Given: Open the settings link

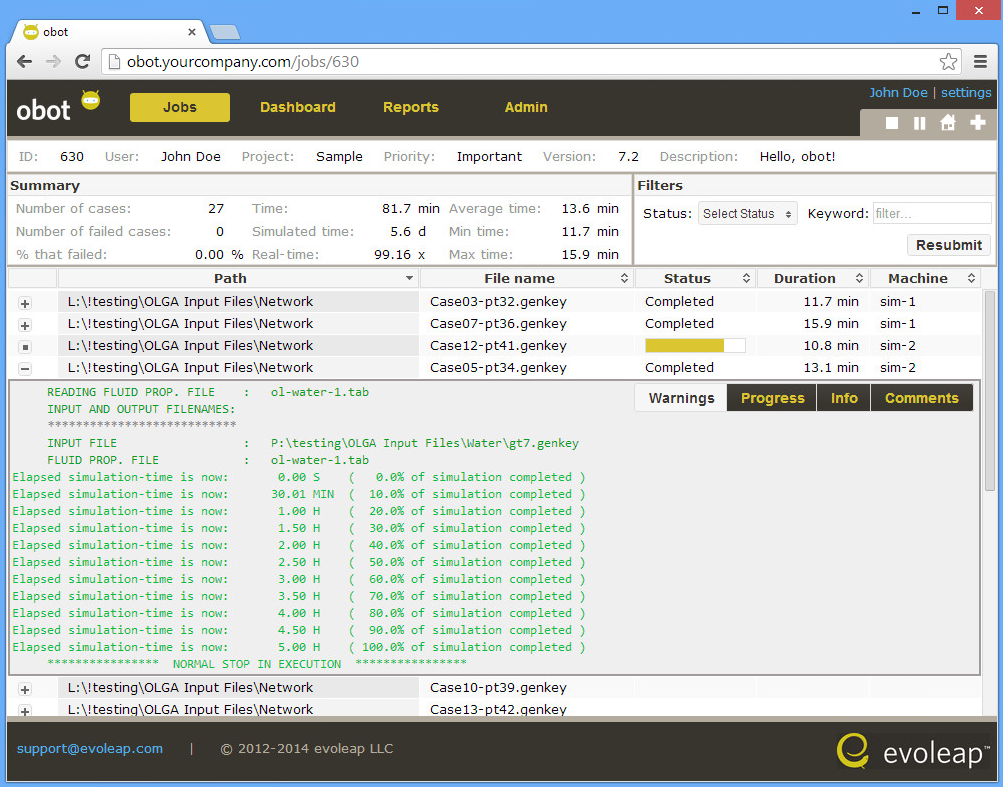Looking at the screenshot, I should click(x=966, y=92).
